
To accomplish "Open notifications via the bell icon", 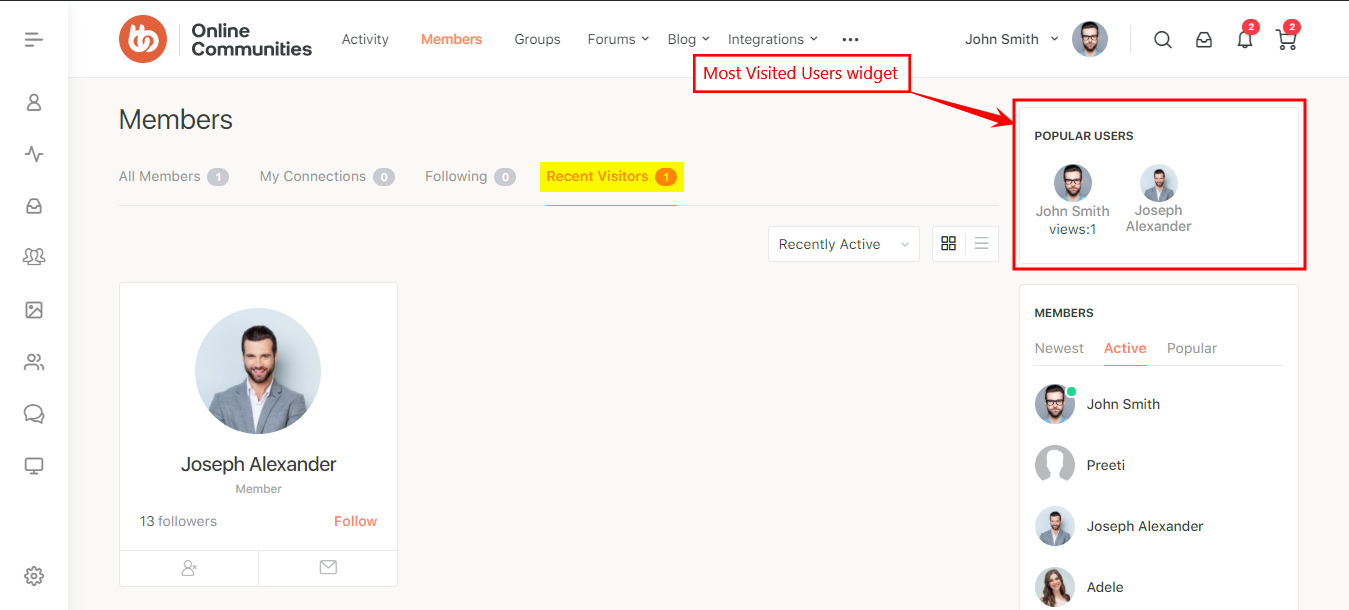I will [1244, 39].
